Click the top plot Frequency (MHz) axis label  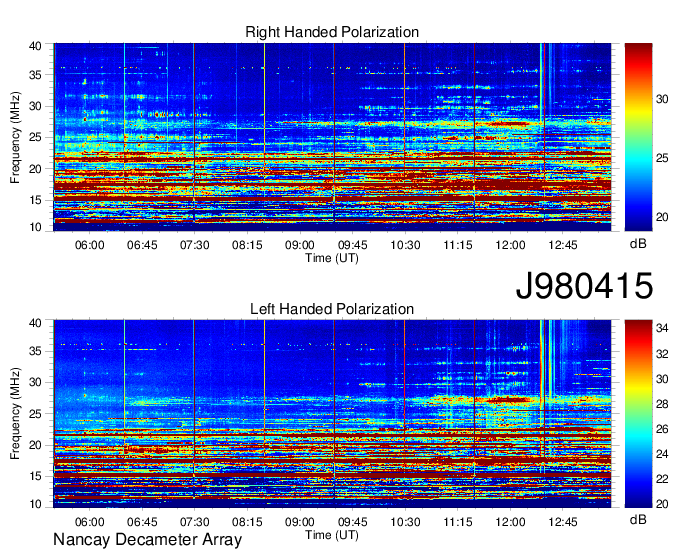click(x=15, y=137)
